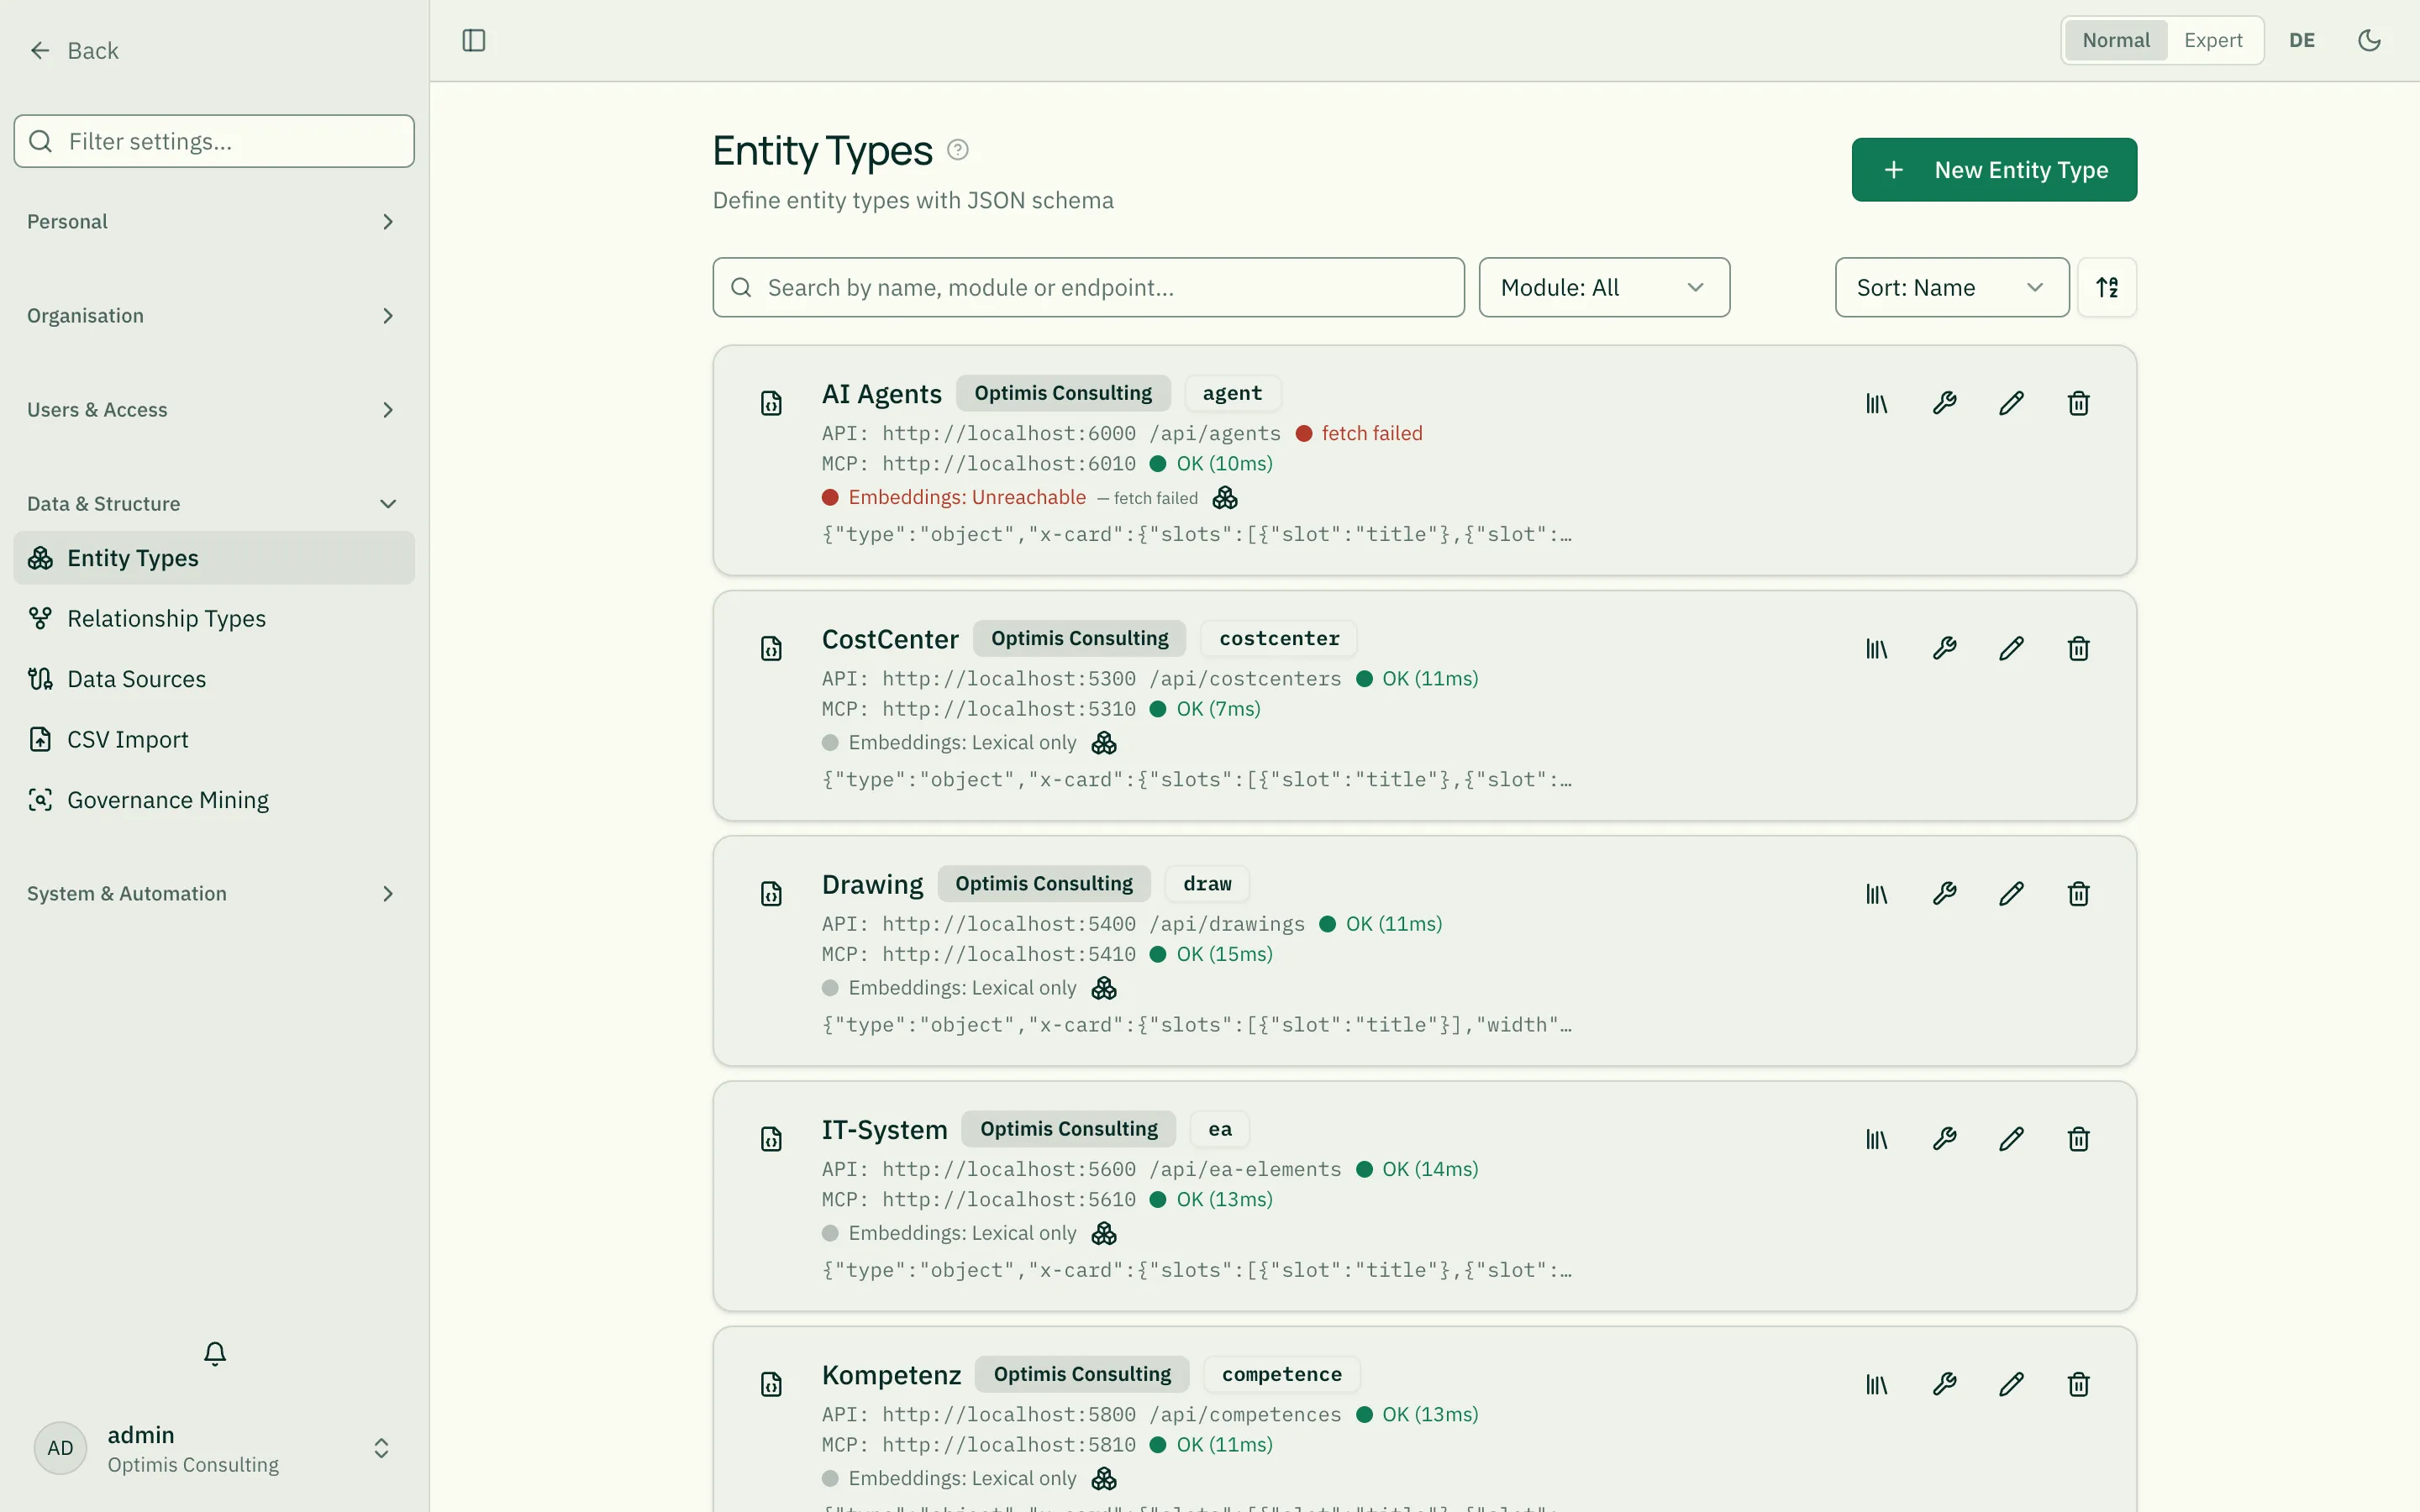
Task: Expand the Users & Access section
Action: click(x=213, y=410)
